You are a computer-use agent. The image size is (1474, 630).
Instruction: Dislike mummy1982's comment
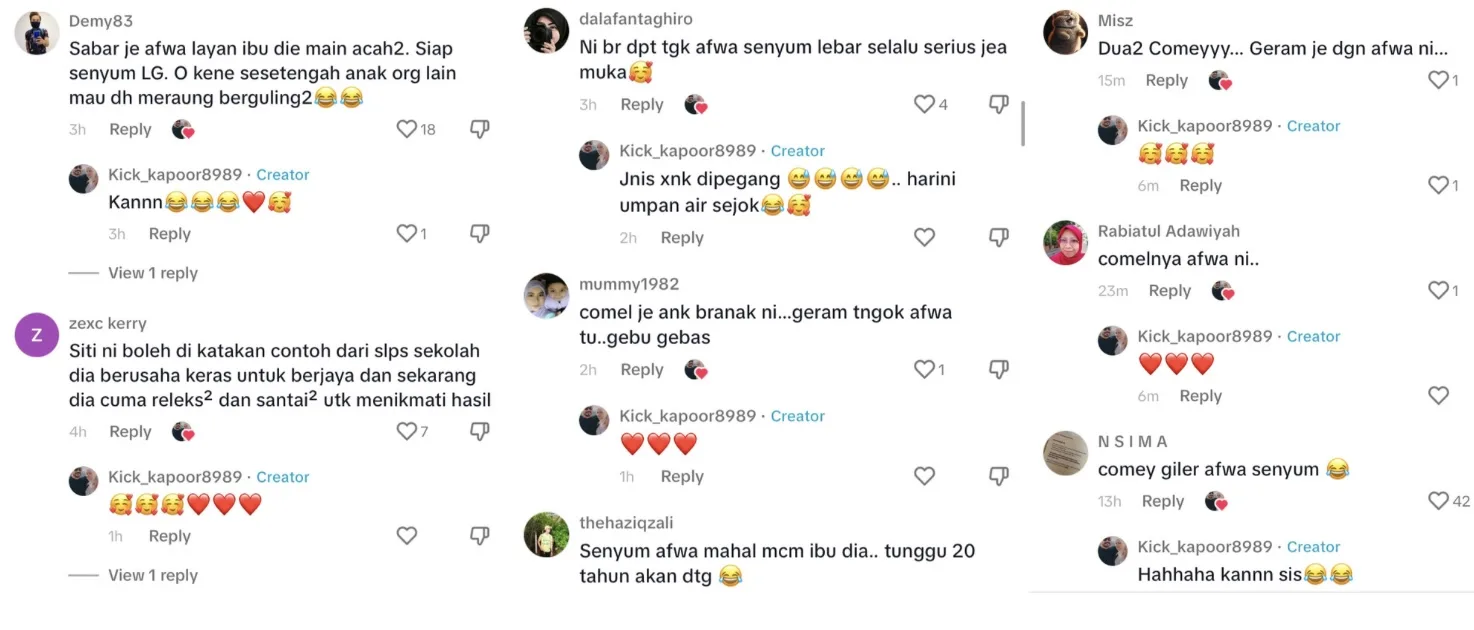click(998, 369)
